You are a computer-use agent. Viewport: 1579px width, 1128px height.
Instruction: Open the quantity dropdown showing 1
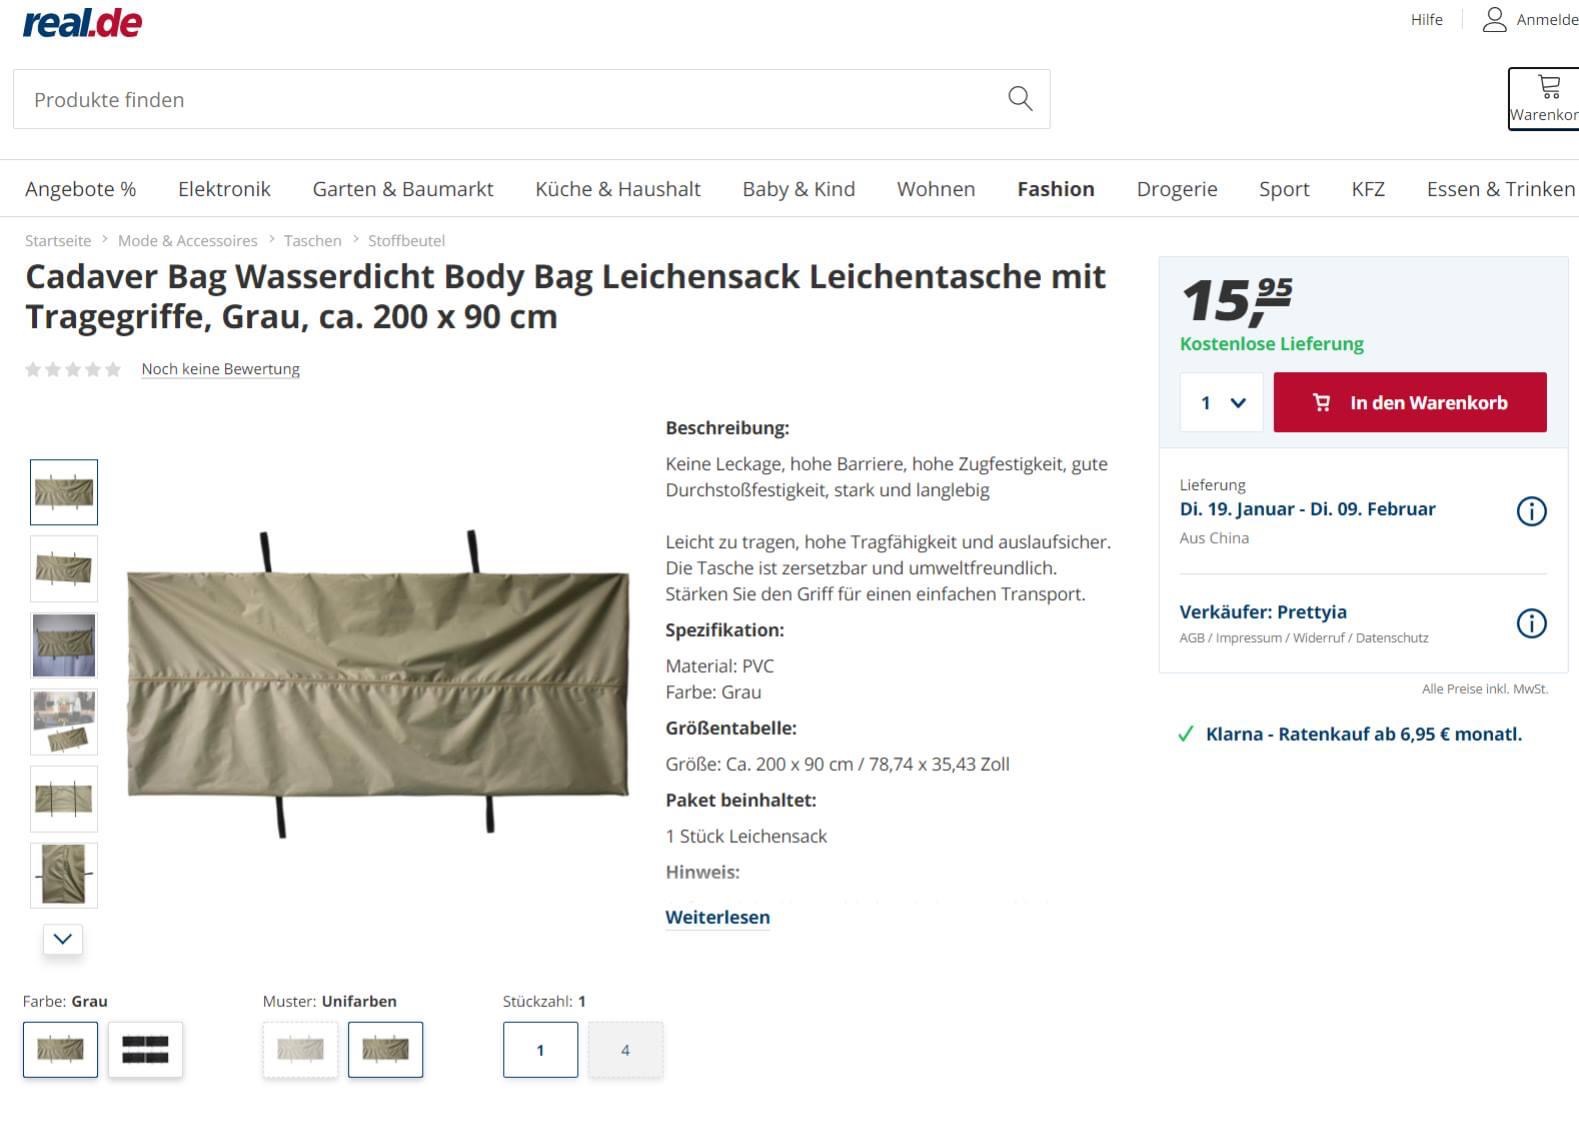point(1221,402)
